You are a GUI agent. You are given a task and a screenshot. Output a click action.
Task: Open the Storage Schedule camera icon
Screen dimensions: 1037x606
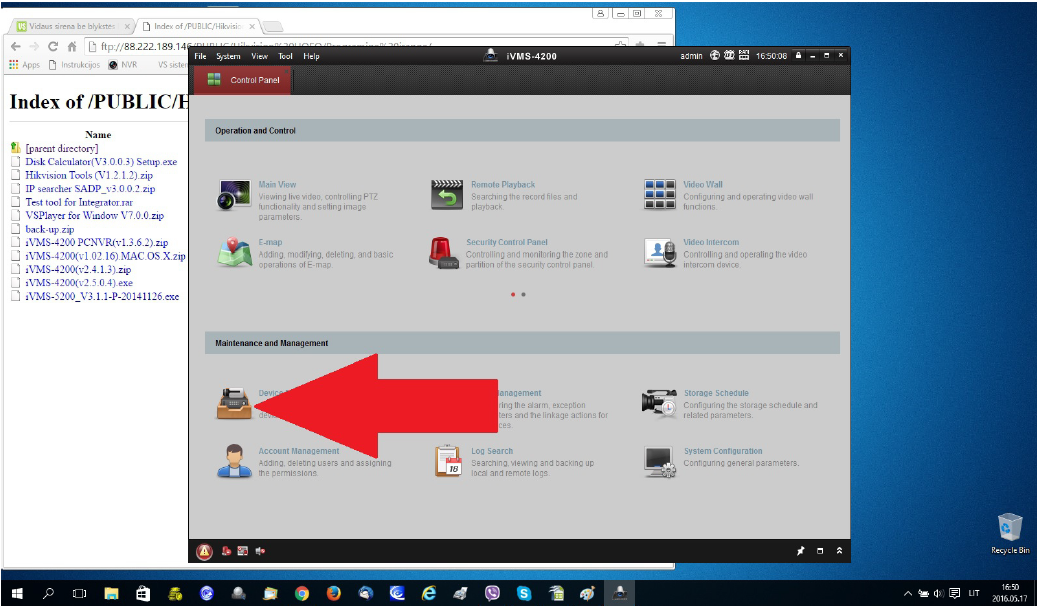(659, 404)
